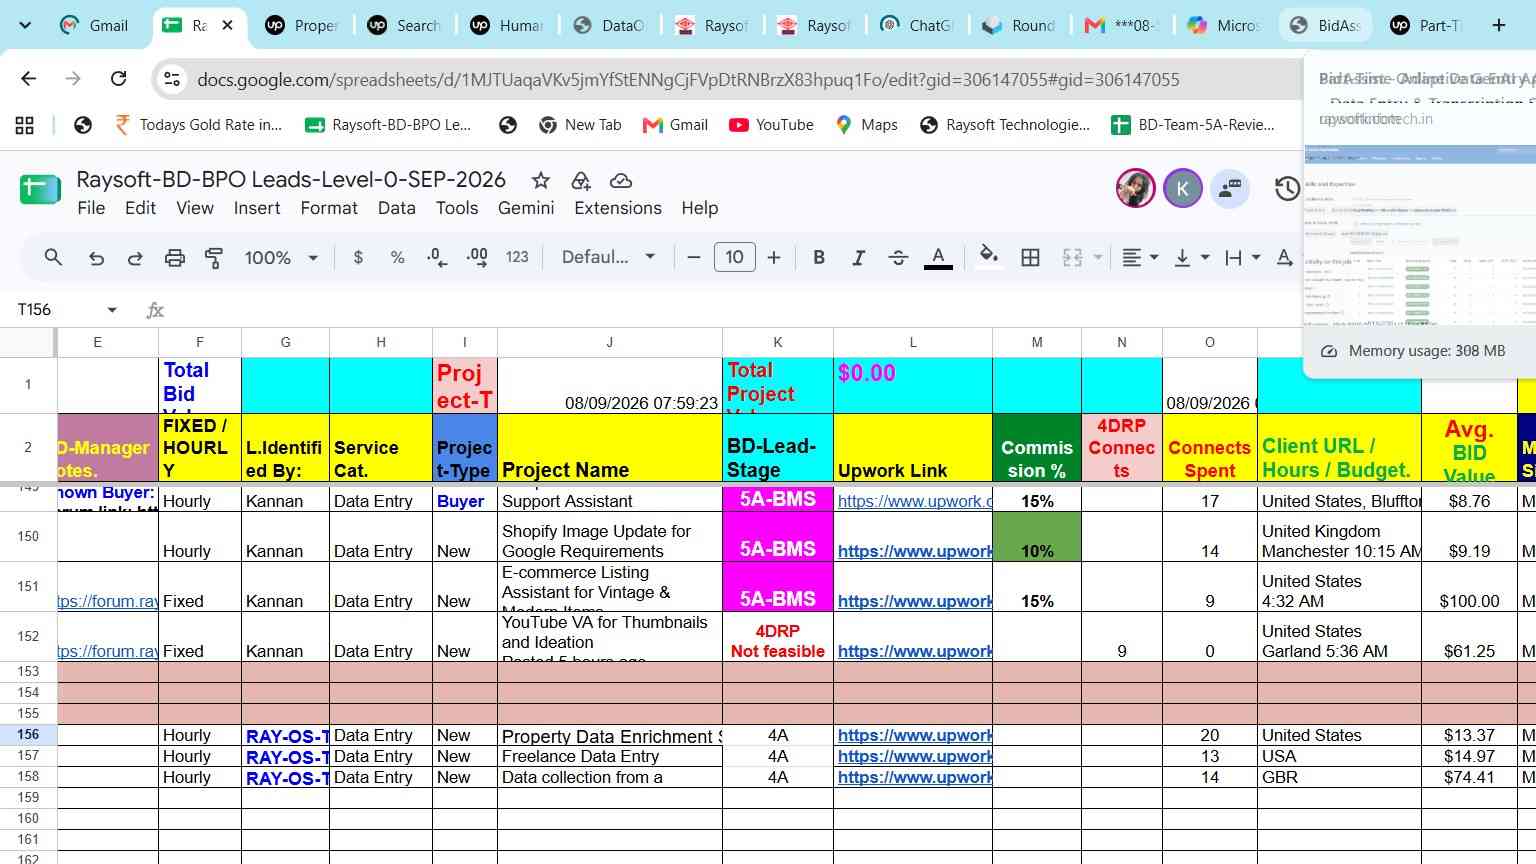
Task: Open the Default font dropdown
Action: click(x=608, y=258)
